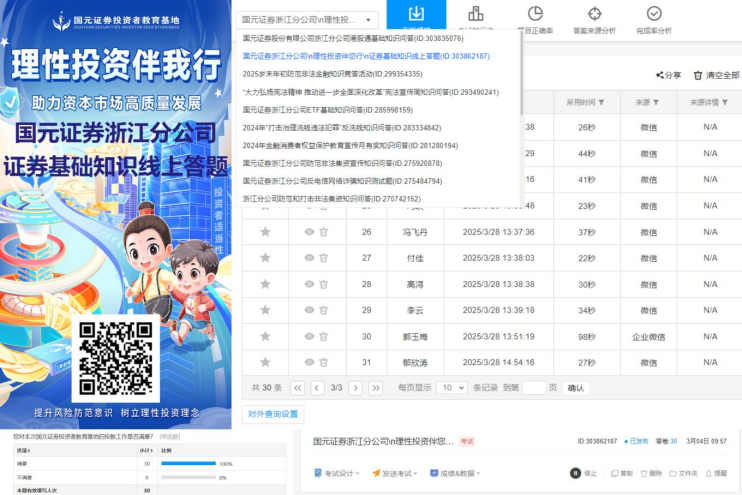Click the 文件夹 folder icon
Screen dimensions: 742x495
pyautogui.click(x=672, y=473)
